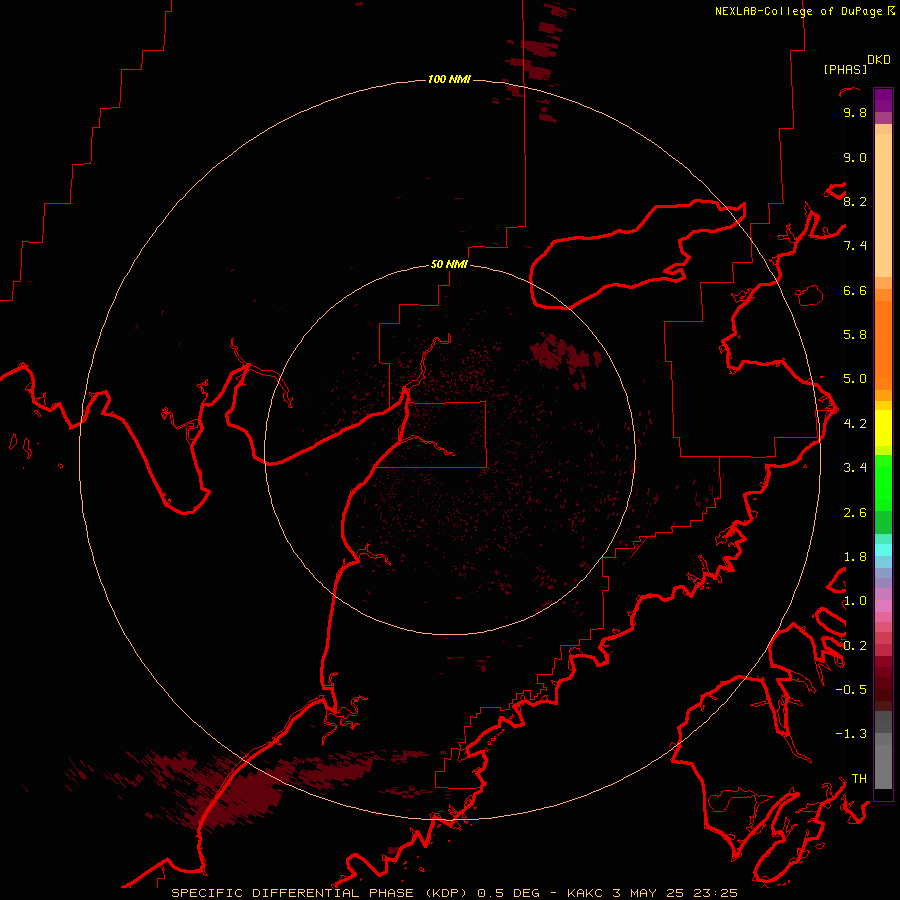
Task: Click the KAKC station identifier in footer
Action: [584, 893]
